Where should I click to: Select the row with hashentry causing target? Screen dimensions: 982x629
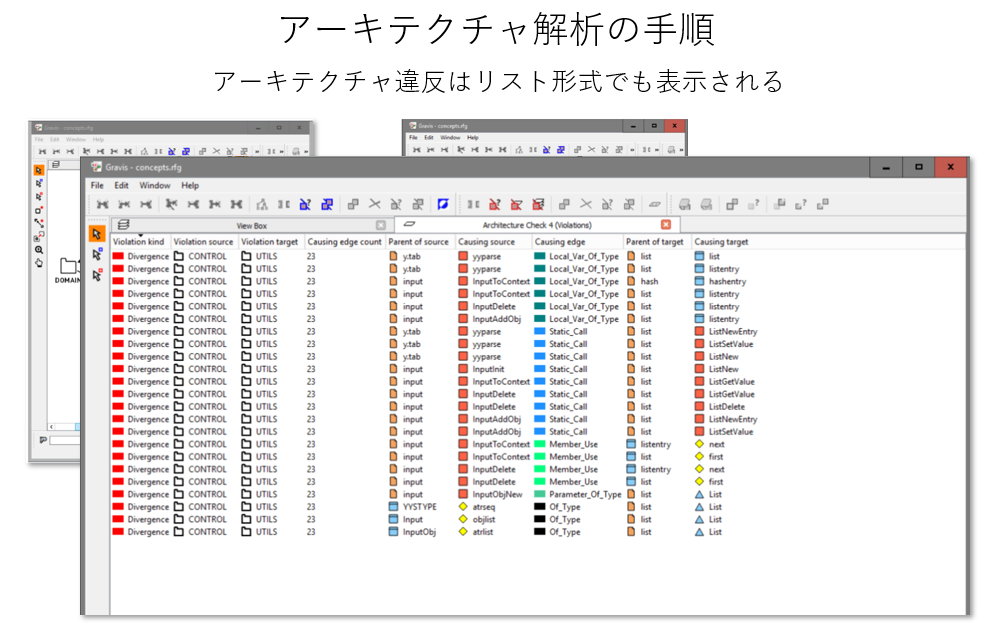pos(727,282)
